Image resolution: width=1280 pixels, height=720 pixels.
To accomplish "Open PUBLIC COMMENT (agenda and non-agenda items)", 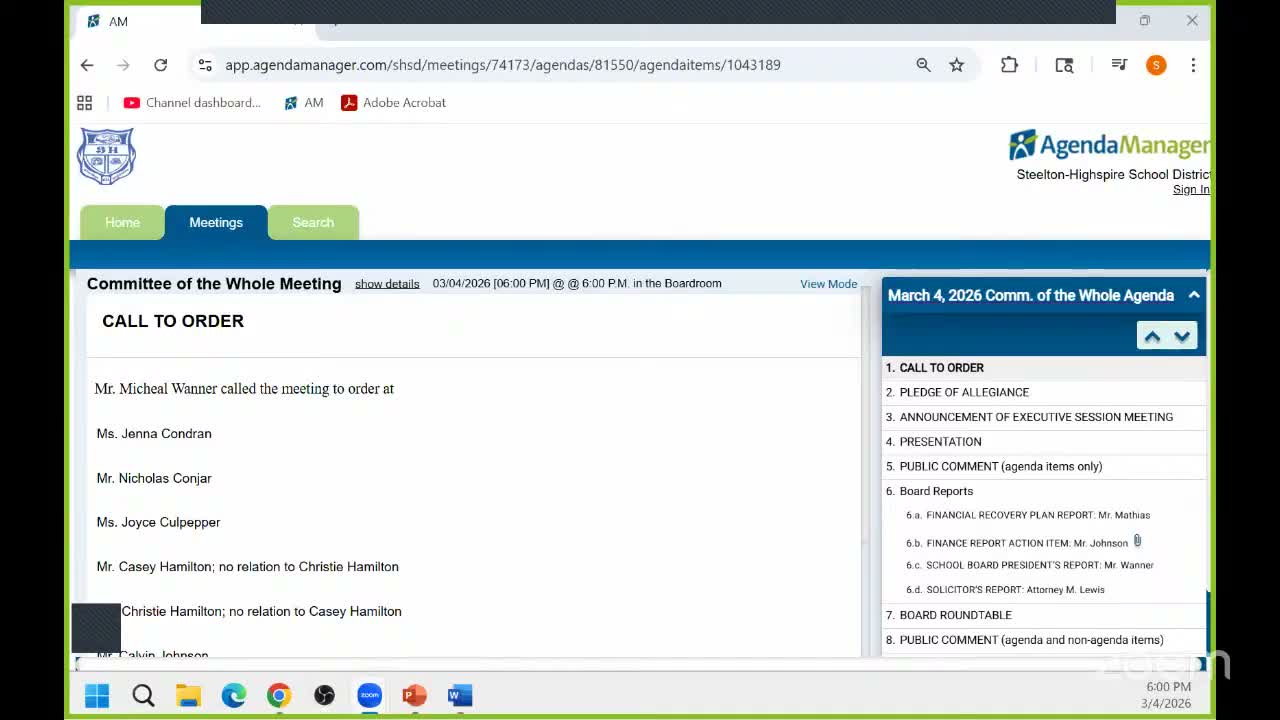I will coord(1044,640).
